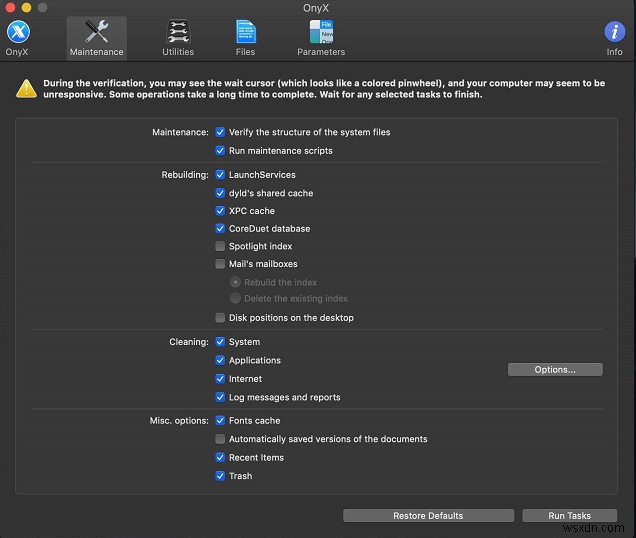This screenshot has height=538, width=636.
Task: Close the OnyX window
Action: [10, 7]
